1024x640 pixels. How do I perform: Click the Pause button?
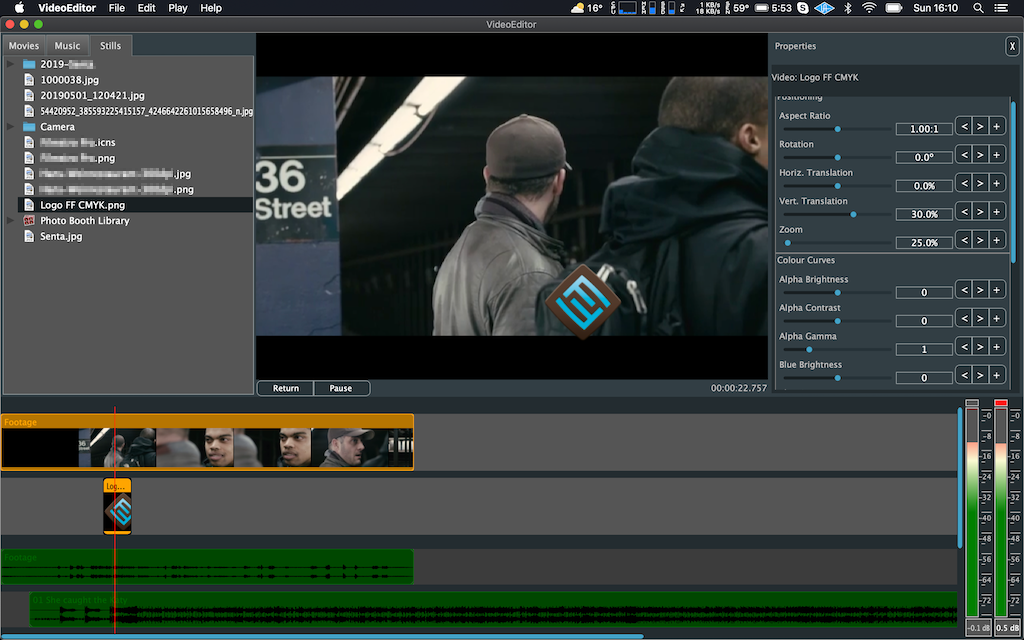coord(341,388)
